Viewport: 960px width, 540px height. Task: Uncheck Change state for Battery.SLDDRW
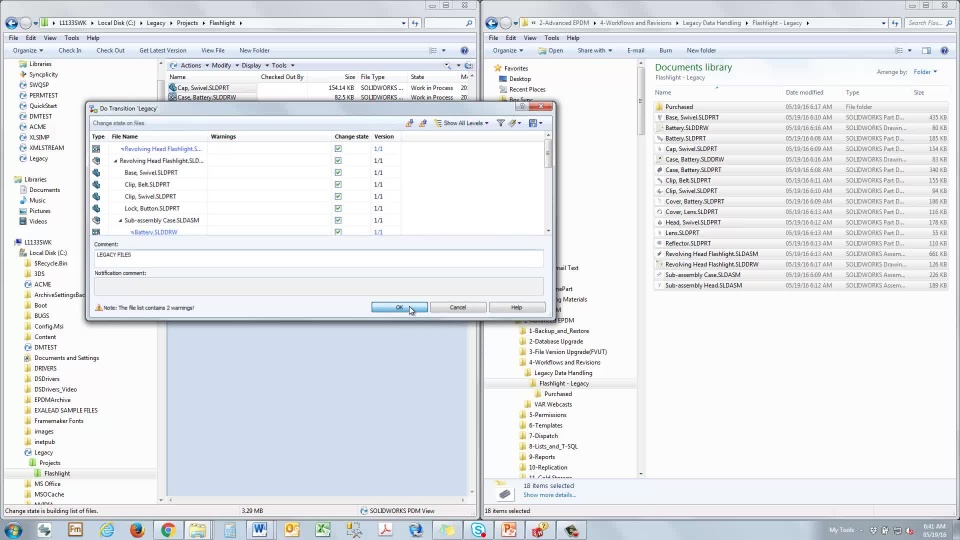[338, 232]
